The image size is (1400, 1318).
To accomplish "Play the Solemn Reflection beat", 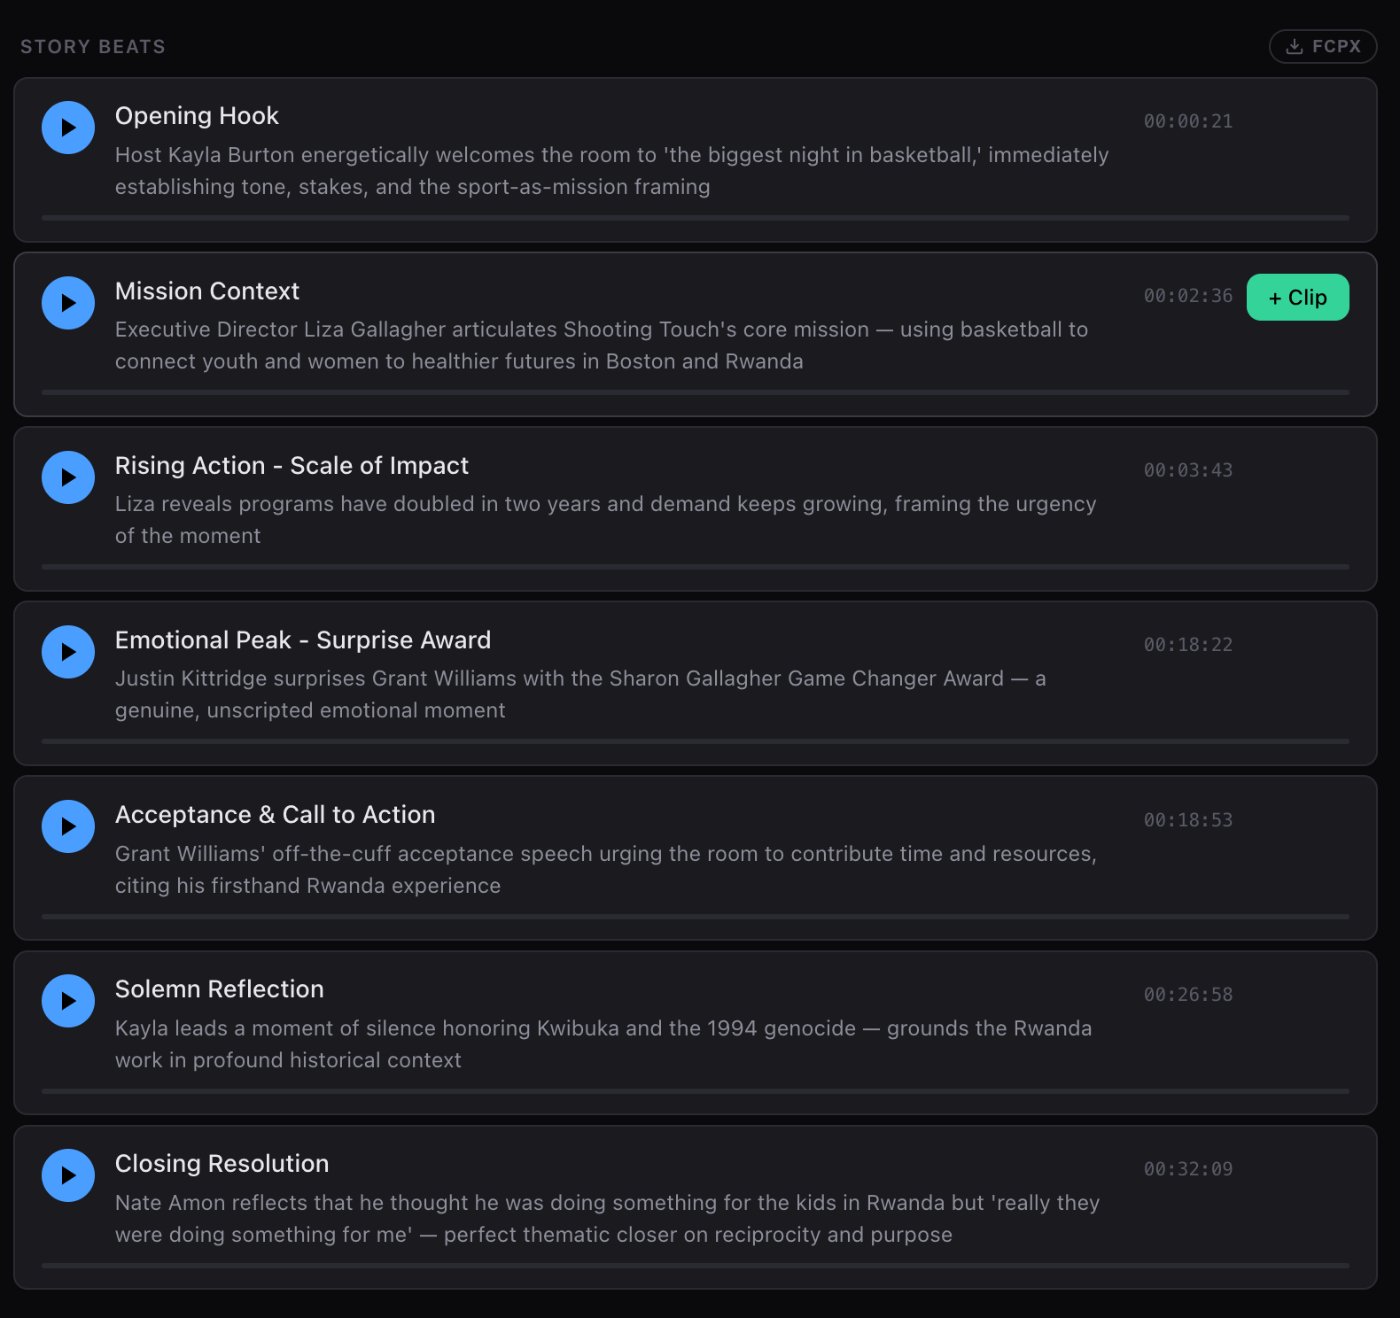I will 68,1001.
